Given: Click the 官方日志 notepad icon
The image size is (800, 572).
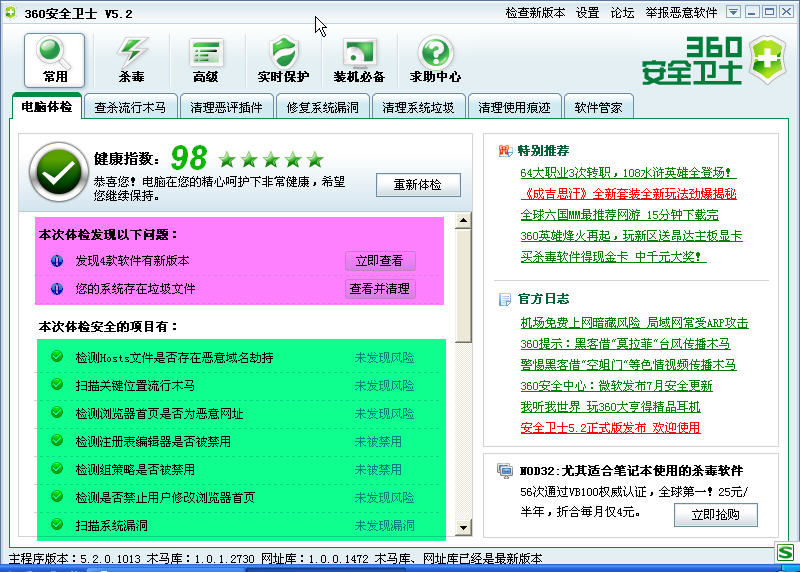Looking at the screenshot, I should (505, 299).
